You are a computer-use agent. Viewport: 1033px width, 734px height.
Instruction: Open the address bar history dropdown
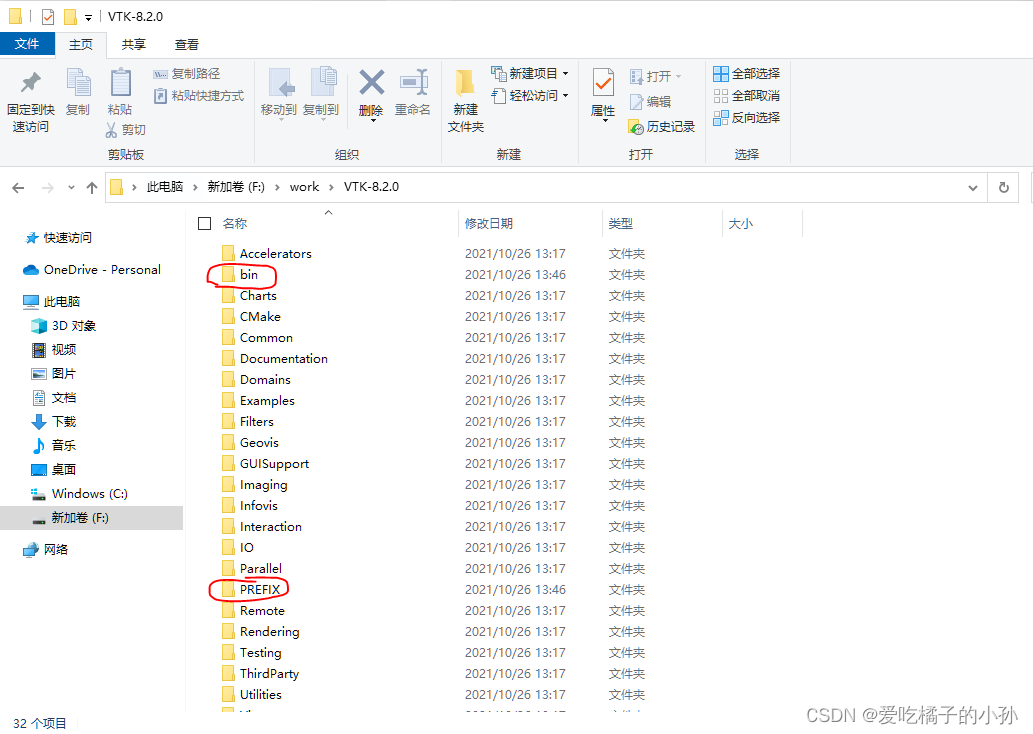[972, 186]
